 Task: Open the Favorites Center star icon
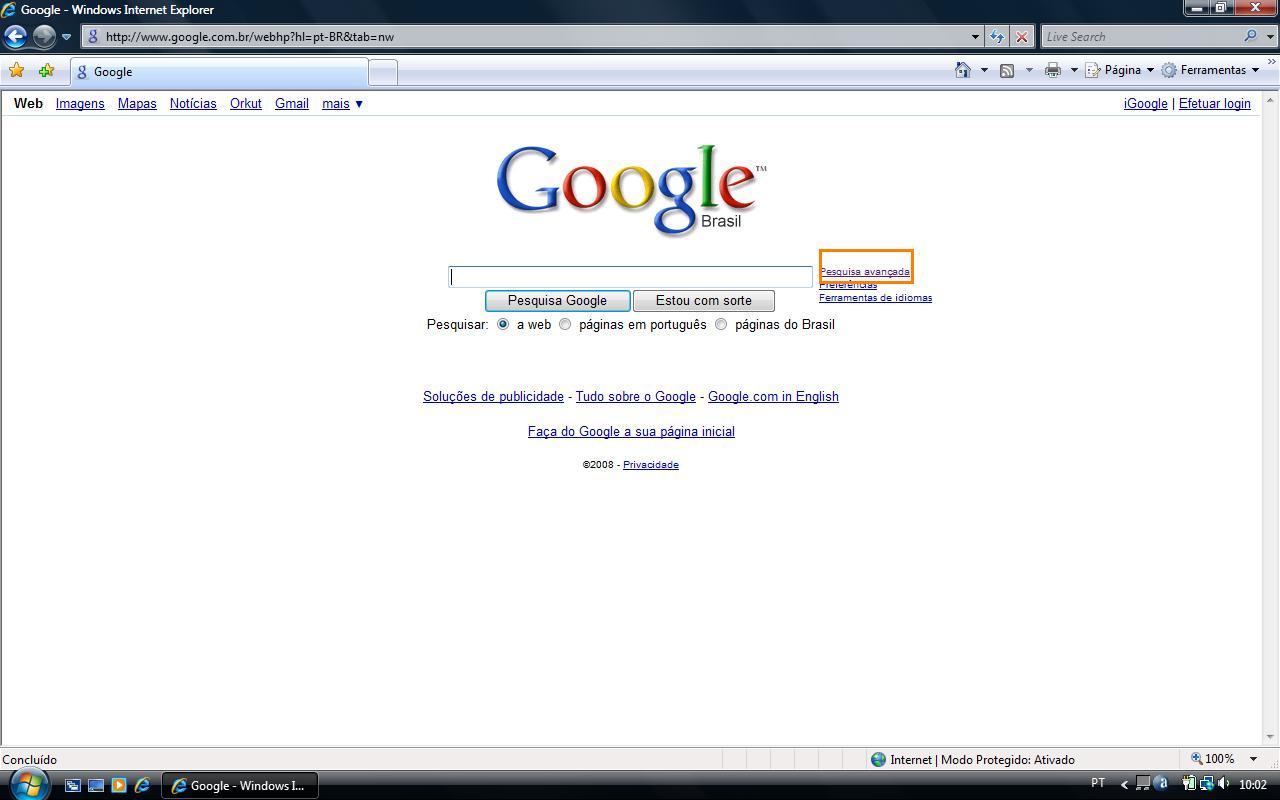tap(16, 71)
